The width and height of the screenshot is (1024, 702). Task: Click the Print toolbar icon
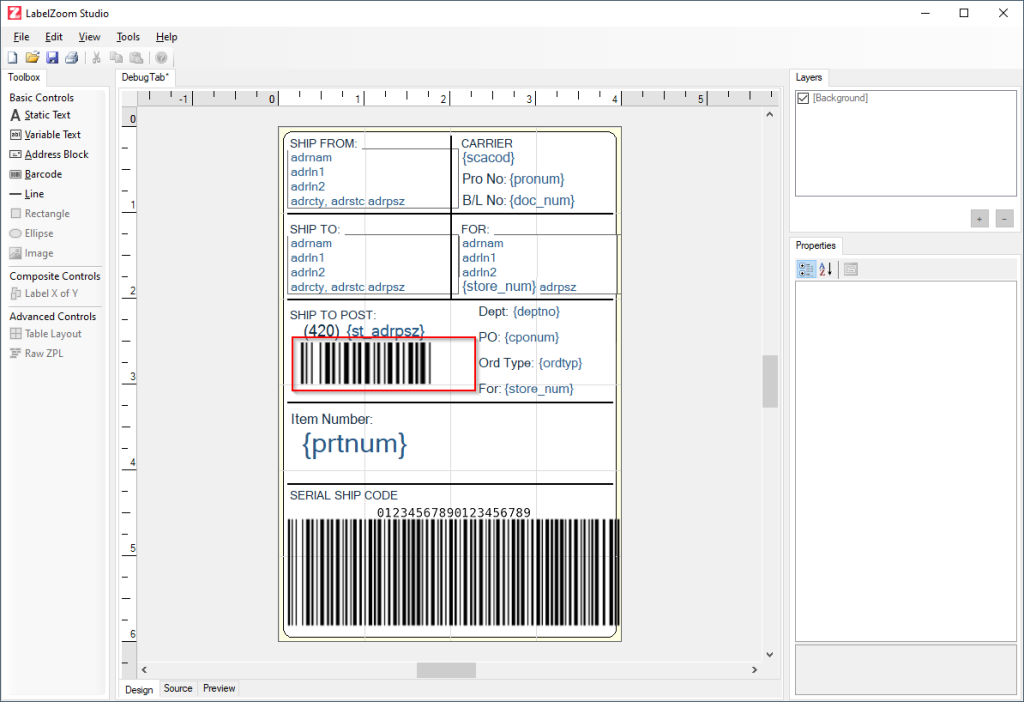click(71, 57)
